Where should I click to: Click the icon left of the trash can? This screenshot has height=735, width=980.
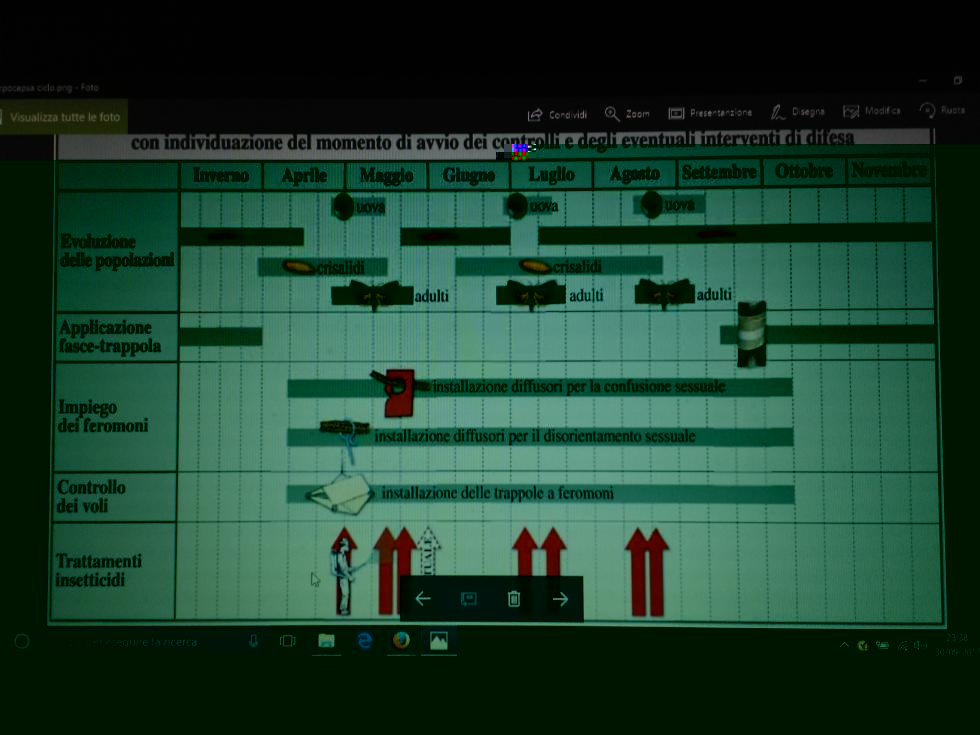pyautogui.click(x=468, y=599)
